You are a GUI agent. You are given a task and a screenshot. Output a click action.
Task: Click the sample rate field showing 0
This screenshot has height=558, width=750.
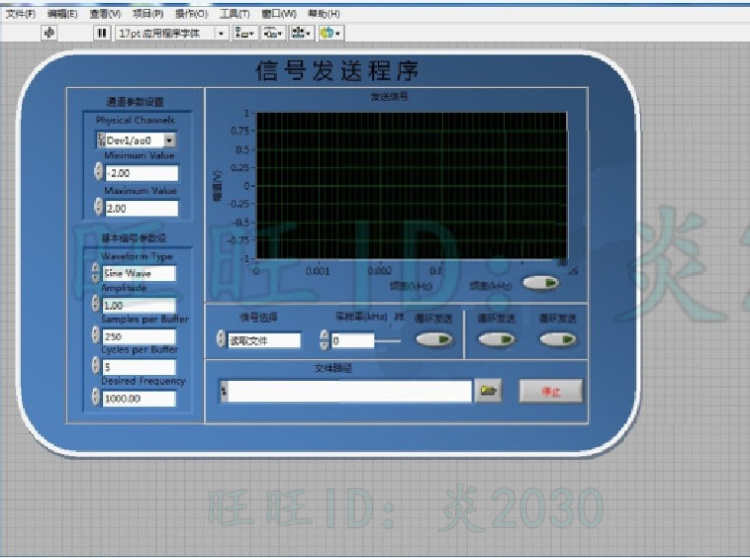coord(353,340)
